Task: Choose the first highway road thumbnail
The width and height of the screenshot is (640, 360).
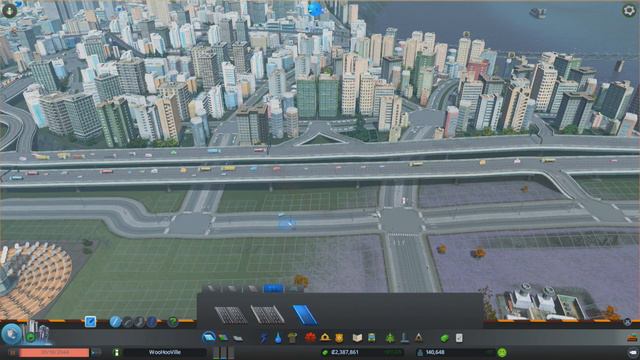Action: tap(231, 315)
